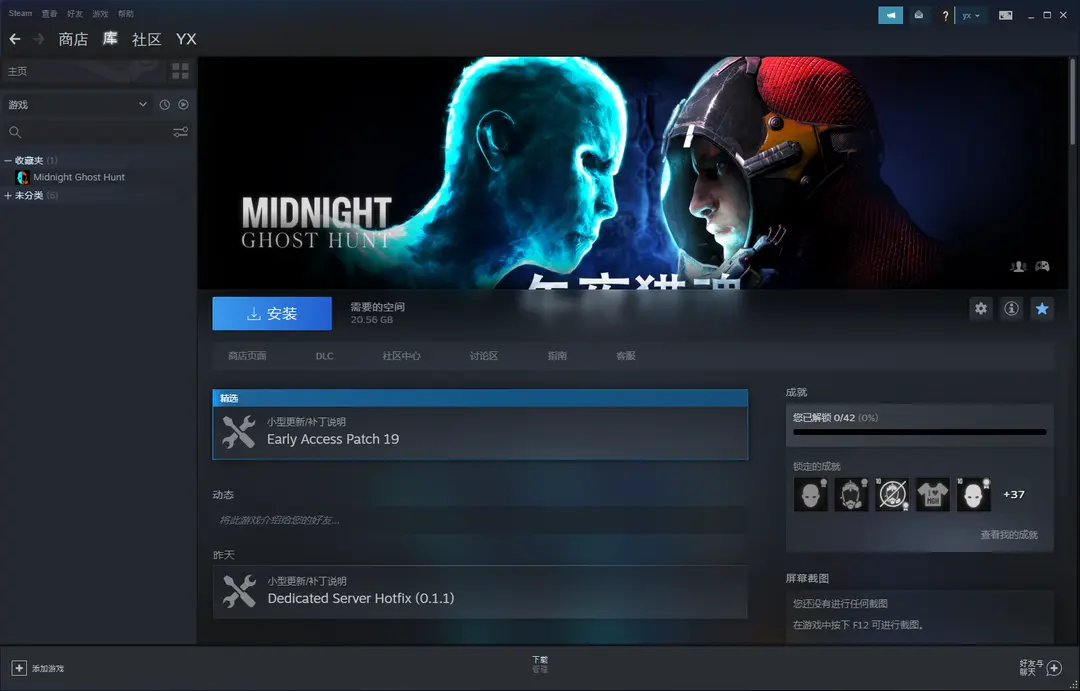Viewport: 1080px width, 691px height.
Task: Open the 社区中心 tab
Action: 402,356
